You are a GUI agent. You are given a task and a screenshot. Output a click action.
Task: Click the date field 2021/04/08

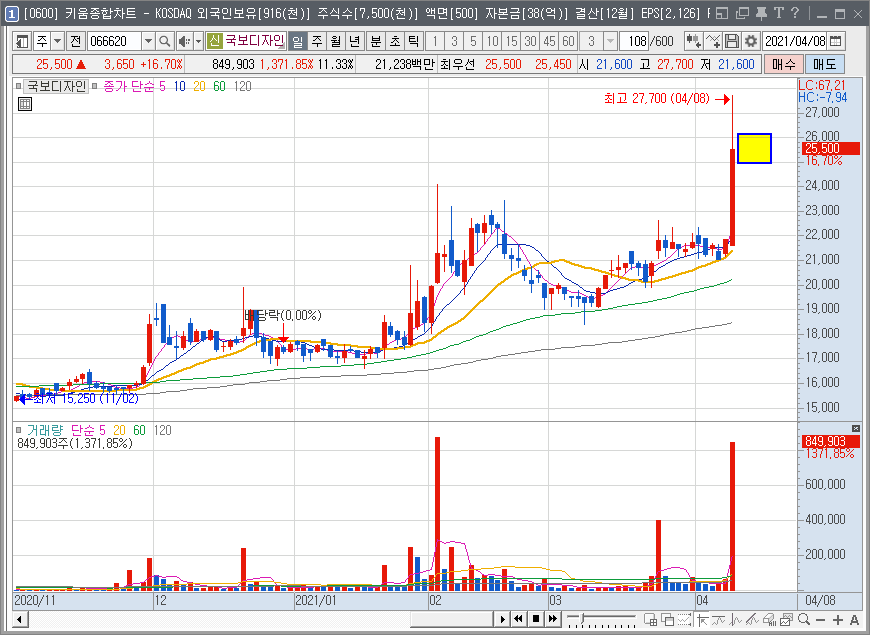coord(795,41)
